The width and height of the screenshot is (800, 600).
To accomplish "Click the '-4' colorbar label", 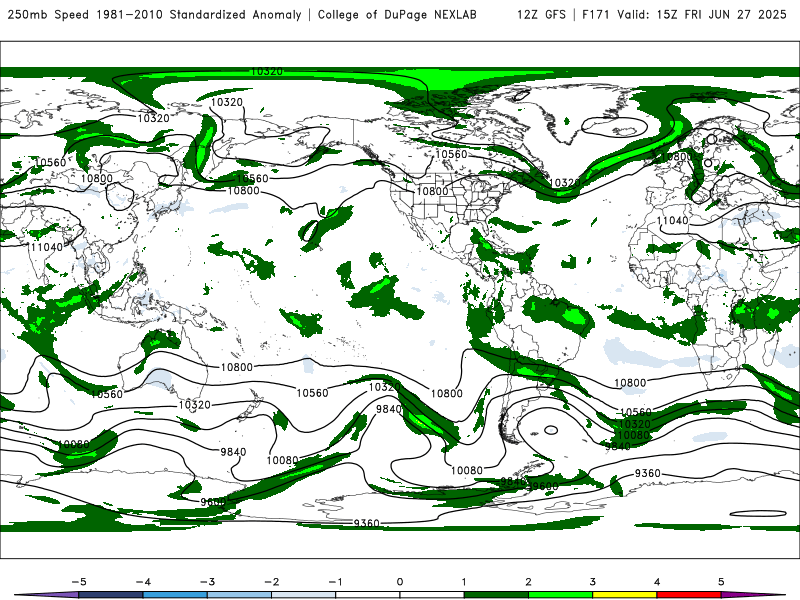I will click(143, 582).
